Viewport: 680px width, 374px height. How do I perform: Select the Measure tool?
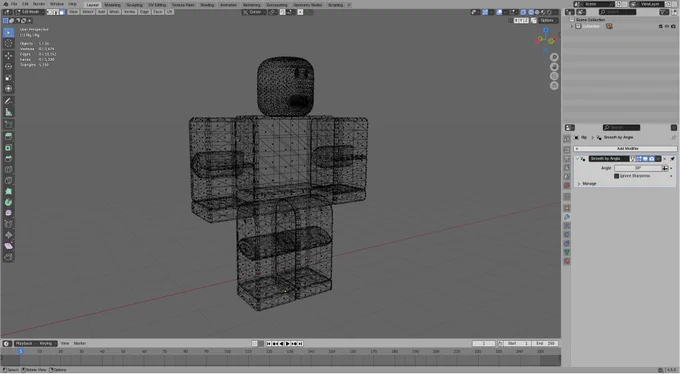point(8,112)
